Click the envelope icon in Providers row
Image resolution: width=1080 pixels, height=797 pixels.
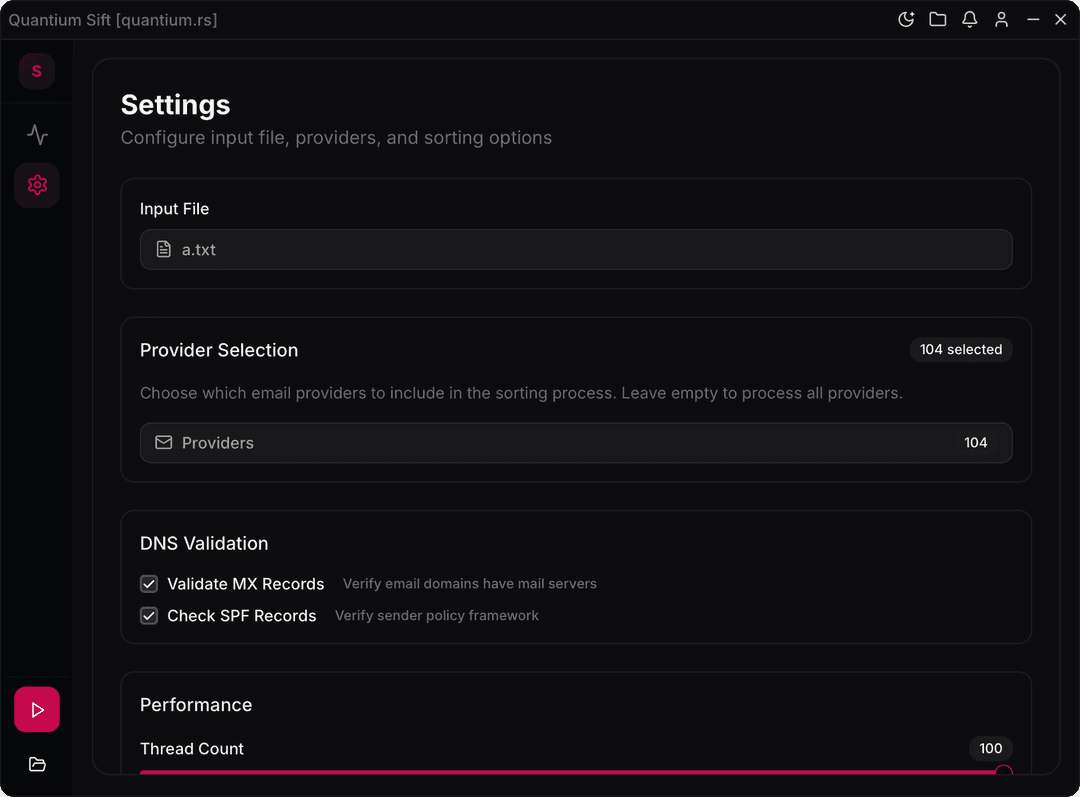click(x=163, y=442)
